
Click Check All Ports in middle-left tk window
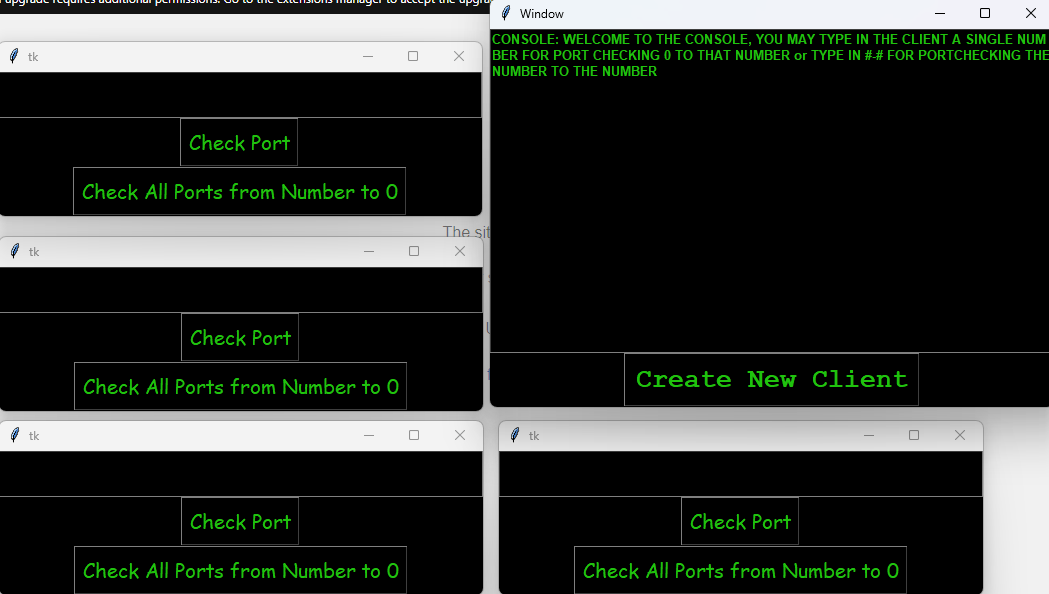(240, 386)
